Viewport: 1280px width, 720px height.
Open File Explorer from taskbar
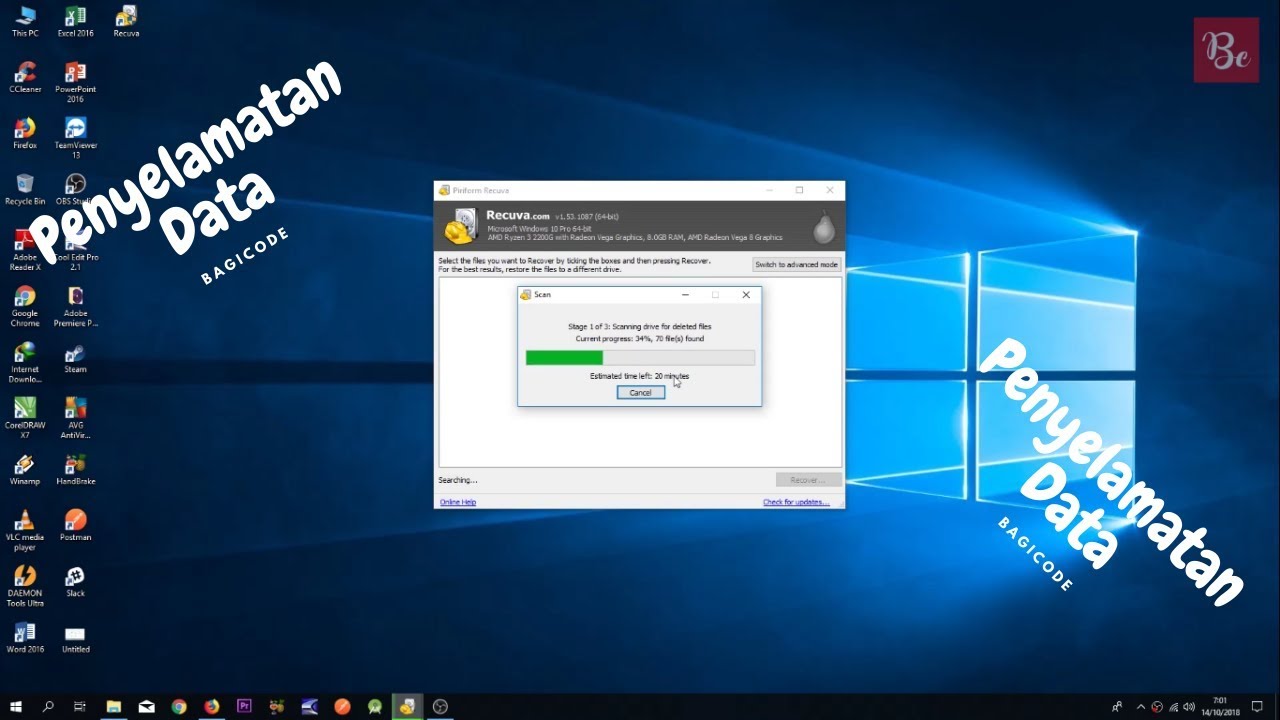click(x=113, y=706)
